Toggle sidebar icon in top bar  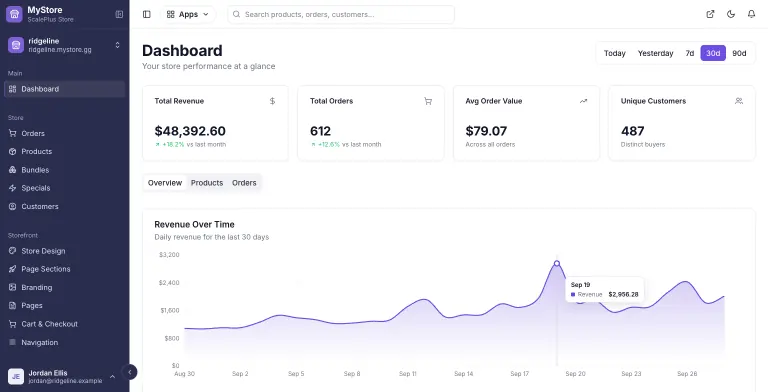146,14
